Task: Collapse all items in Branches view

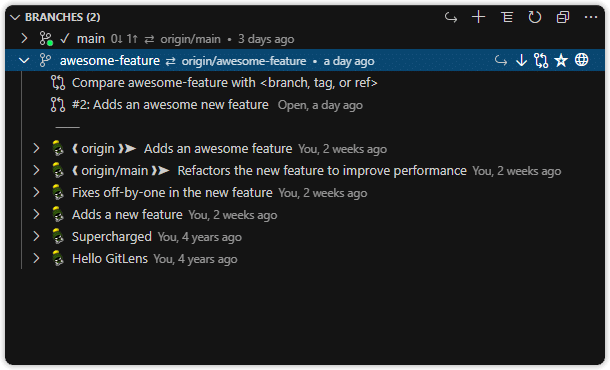Action: coord(563,17)
